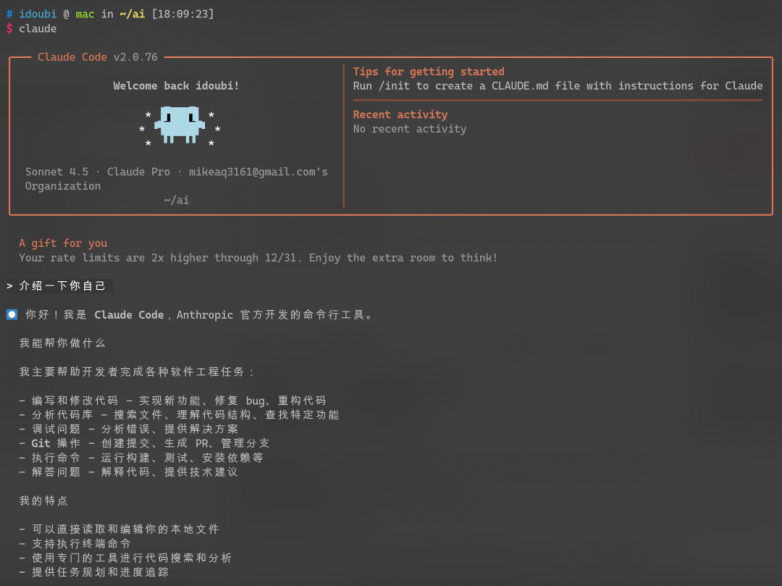The width and height of the screenshot is (782, 586).
Task: Click 'Welcome back idoubi!' heading
Action: [x=176, y=86]
